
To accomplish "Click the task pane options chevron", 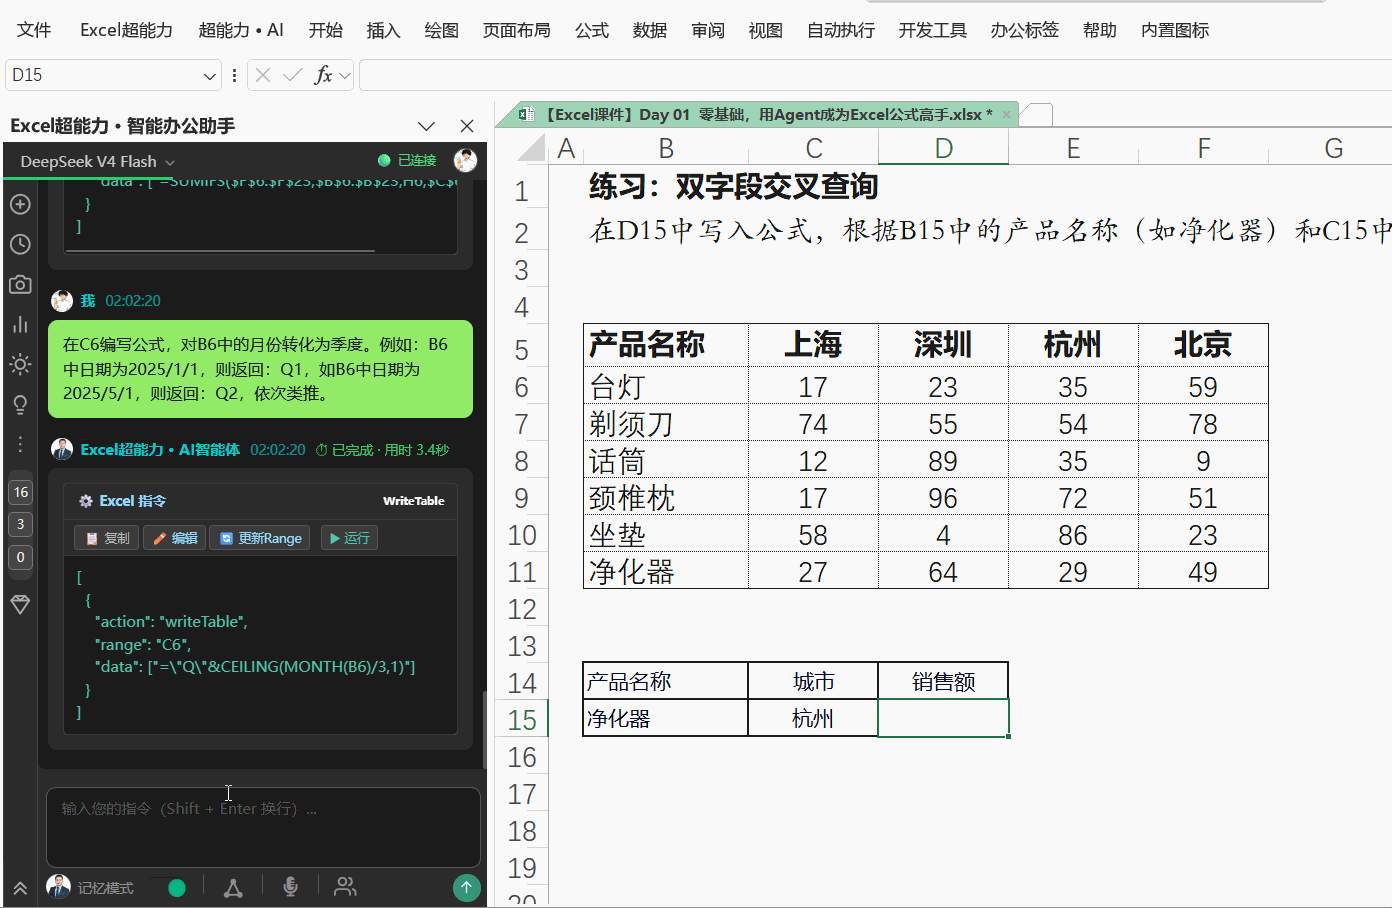I will 427,126.
